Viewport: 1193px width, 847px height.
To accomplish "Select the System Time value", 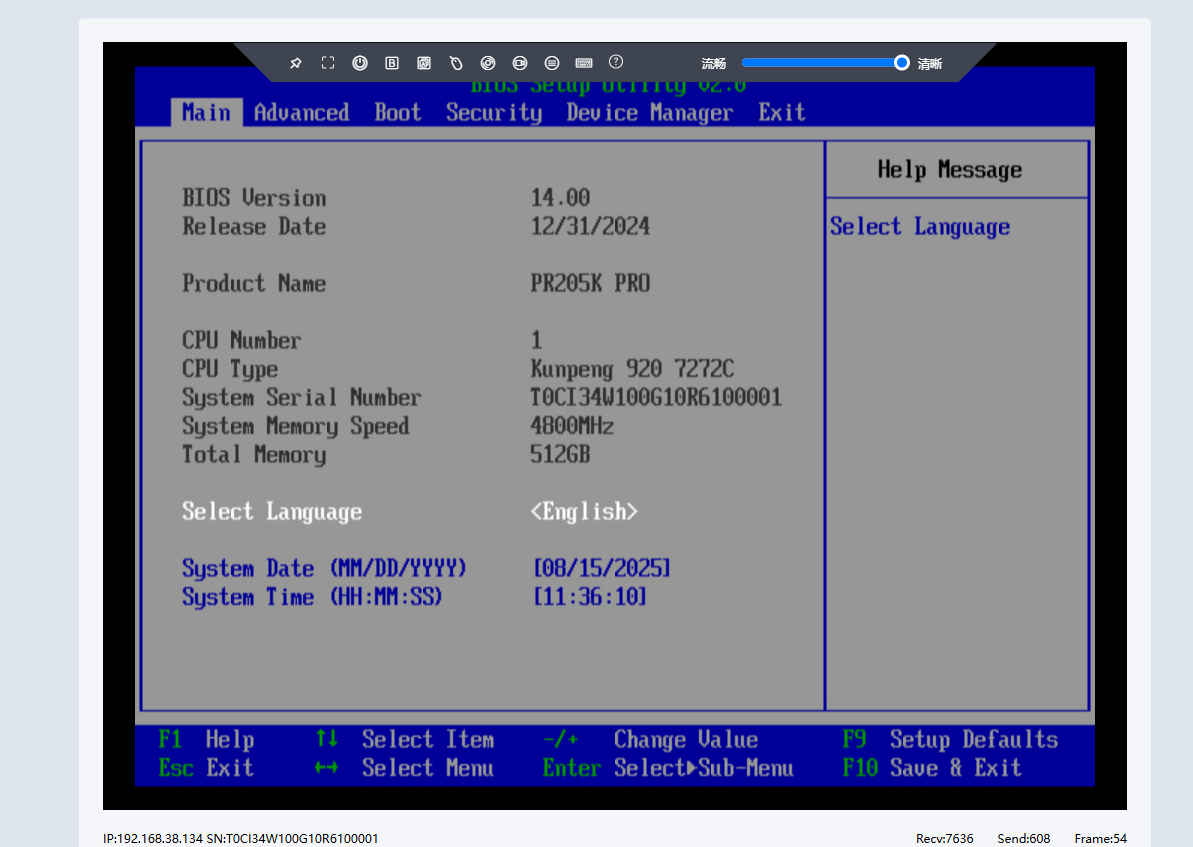I will pyautogui.click(x=589, y=597).
